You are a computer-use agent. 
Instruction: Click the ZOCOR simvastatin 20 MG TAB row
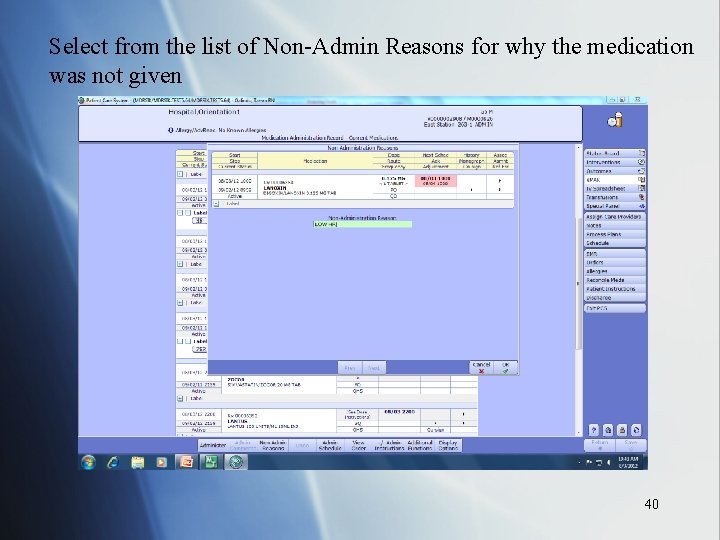coord(278,383)
